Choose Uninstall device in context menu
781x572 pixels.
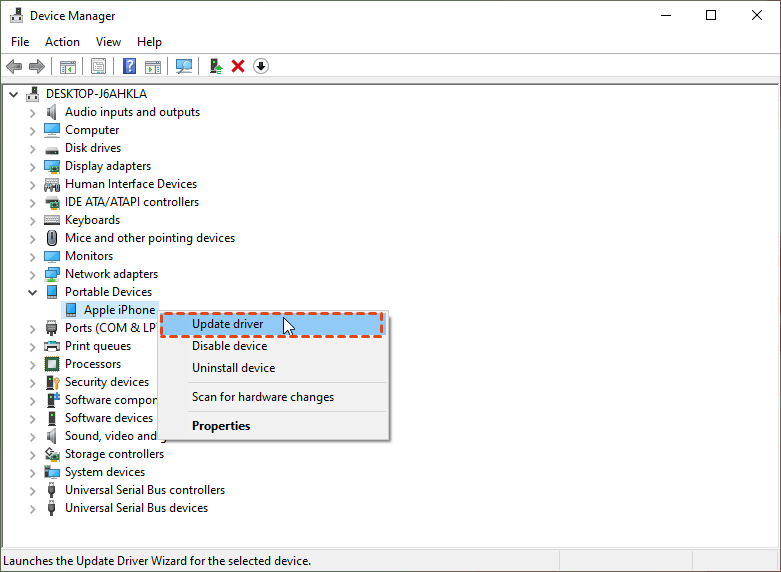(274, 368)
